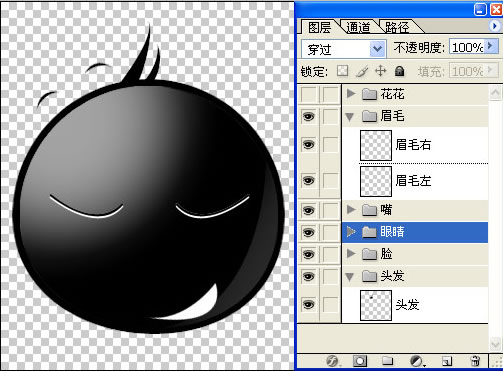Hide the 脸 group
503x371 pixels.
(x=308, y=254)
